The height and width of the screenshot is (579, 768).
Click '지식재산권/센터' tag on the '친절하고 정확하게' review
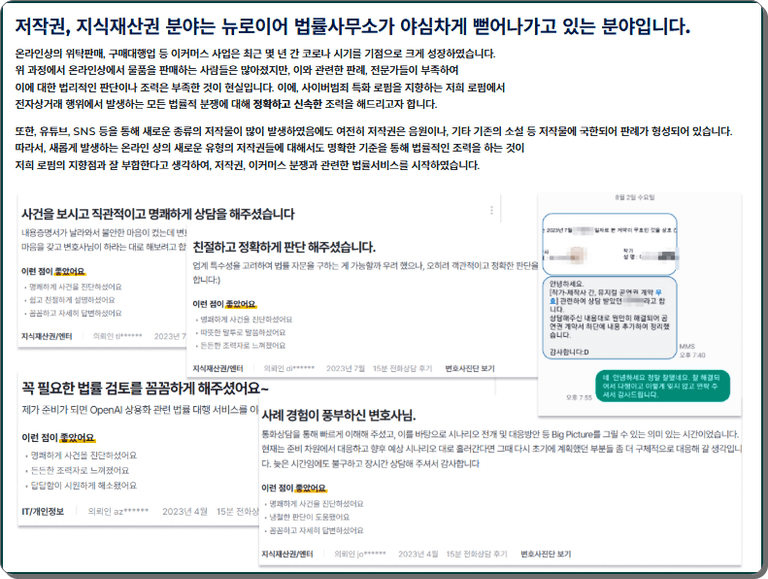(219, 368)
